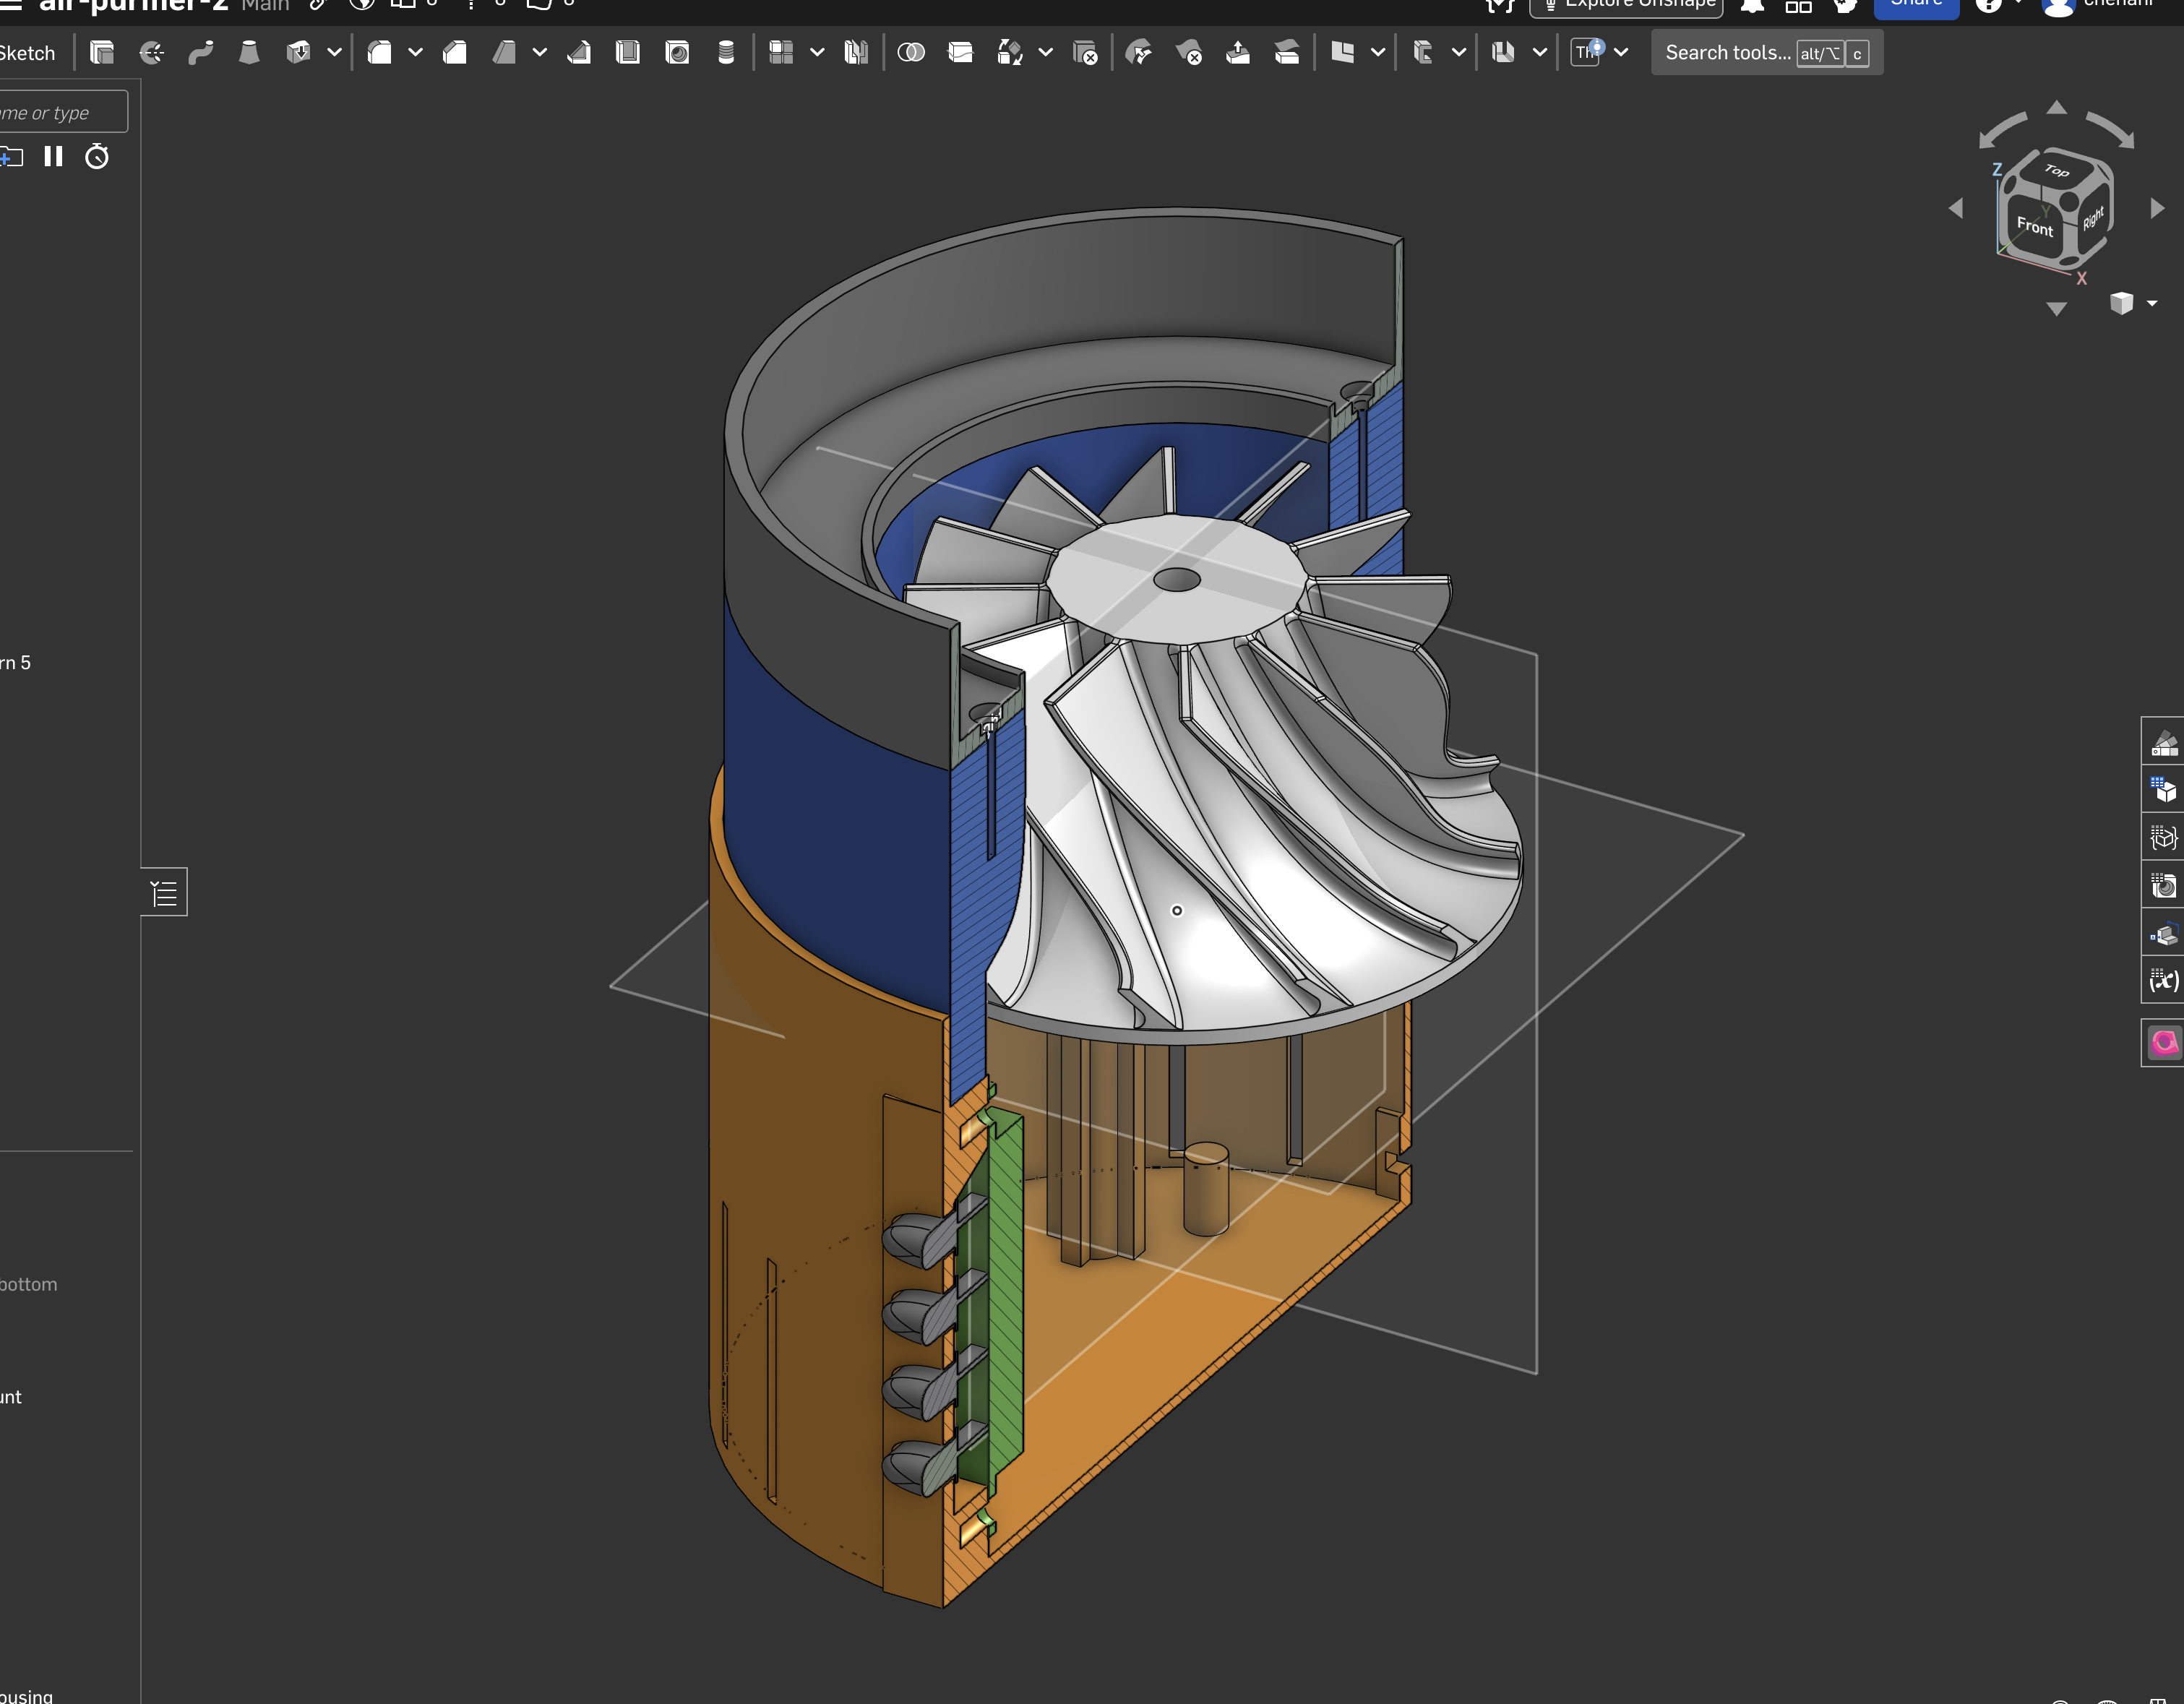Open the view cube display options dropdown
Image resolution: width=2184 pixels, height=1704 pixels.
click(2152, 303)
